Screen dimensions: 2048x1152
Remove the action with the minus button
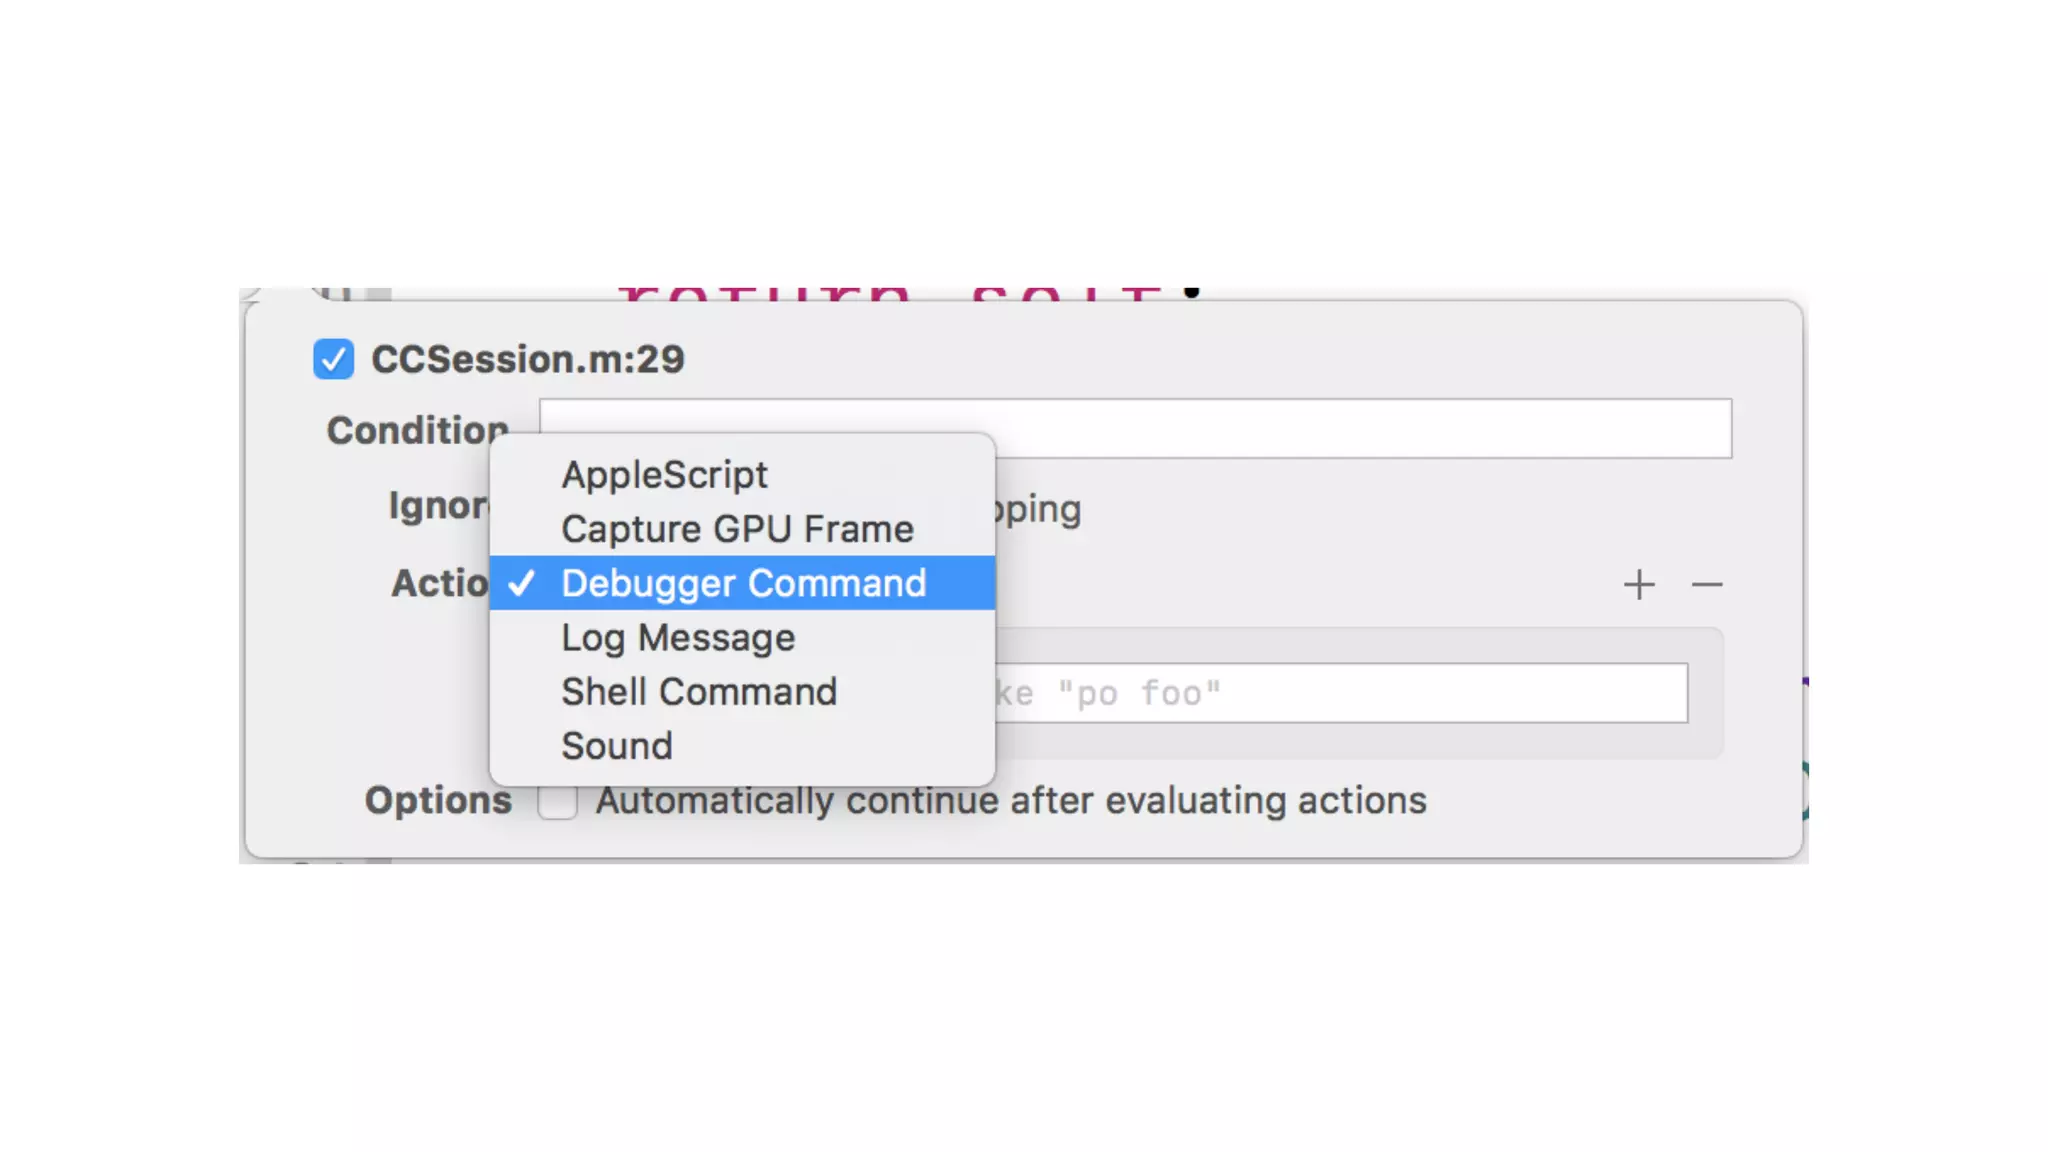[x=1706, y=584]
